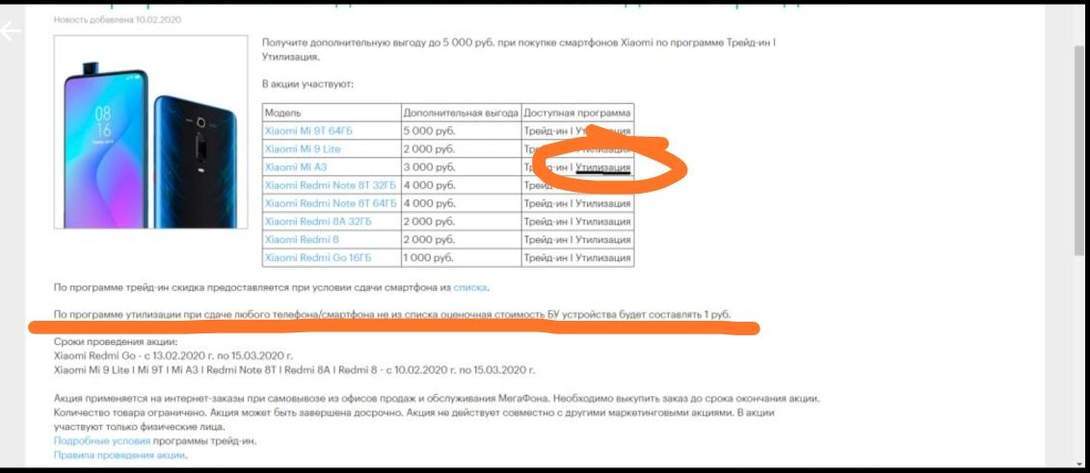The height and width of the screenshot is (473, 1090).
Task: Click the Xiaomi smartphone product image
Action: pos(151,132)
